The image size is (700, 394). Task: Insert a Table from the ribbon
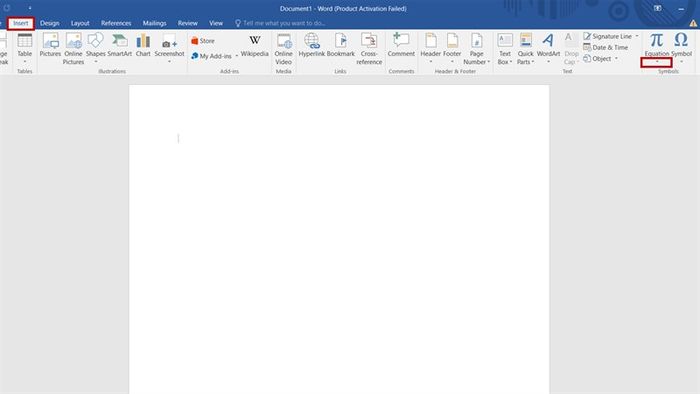(25, 48)
